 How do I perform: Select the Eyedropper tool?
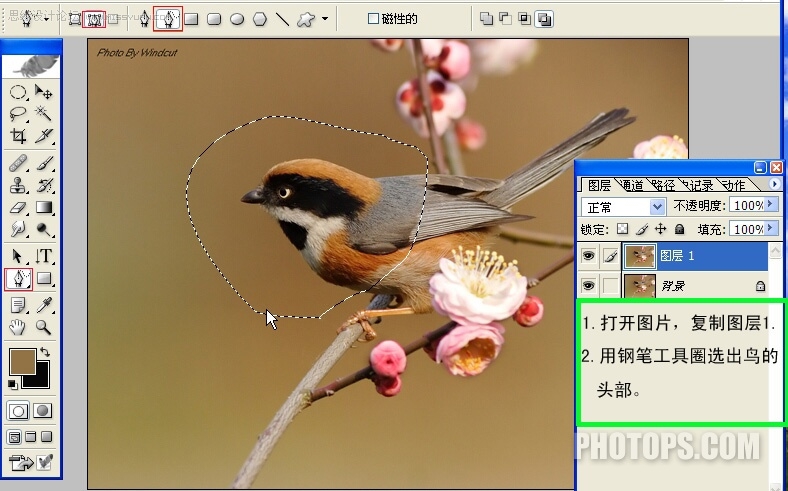point(44,305)
